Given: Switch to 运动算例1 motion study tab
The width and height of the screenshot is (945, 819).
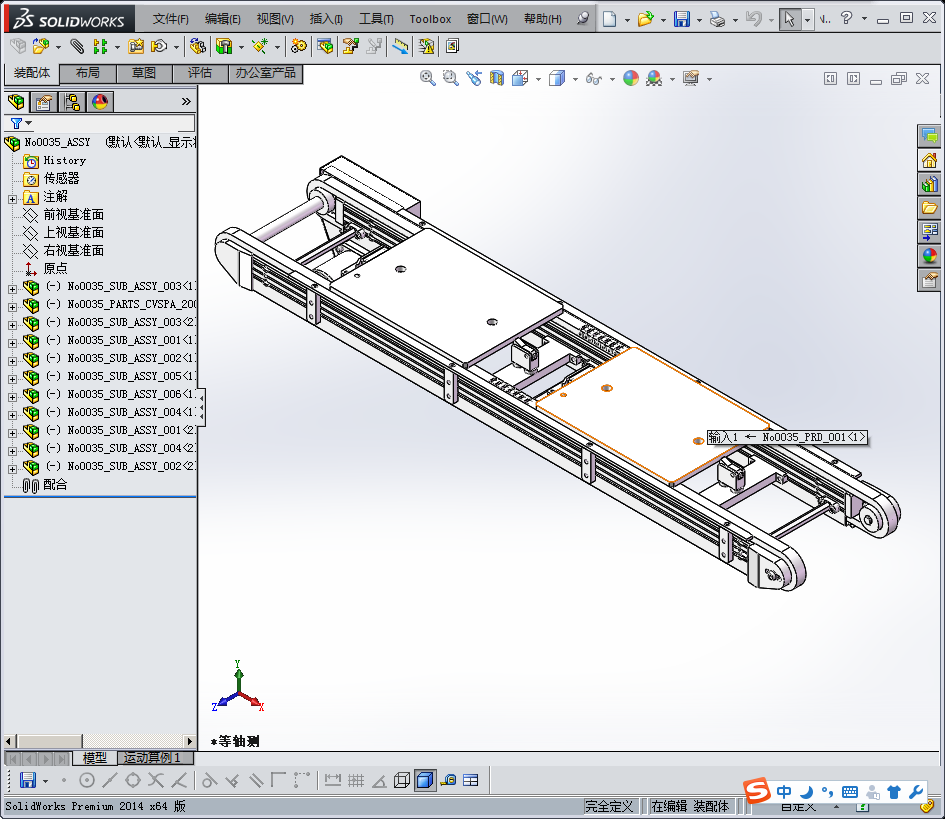Looking at the screenshot, I should pos(152,758).
